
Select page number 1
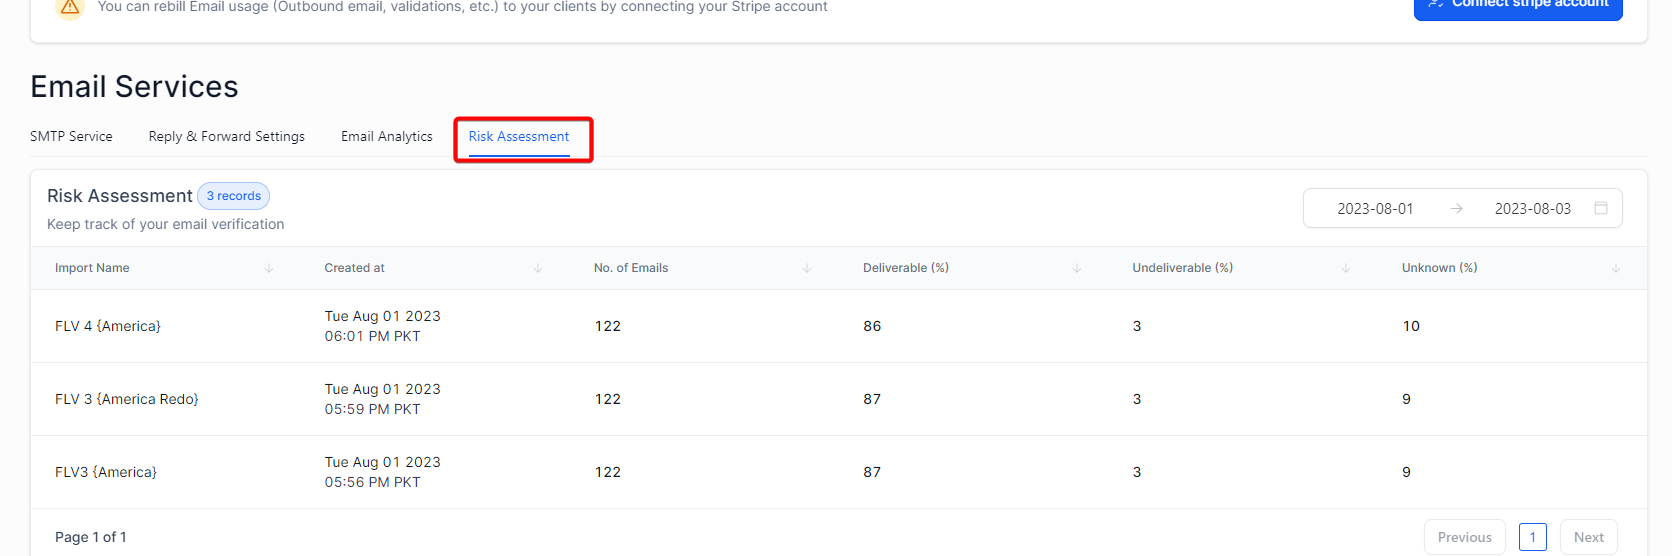pos(1533,537)
